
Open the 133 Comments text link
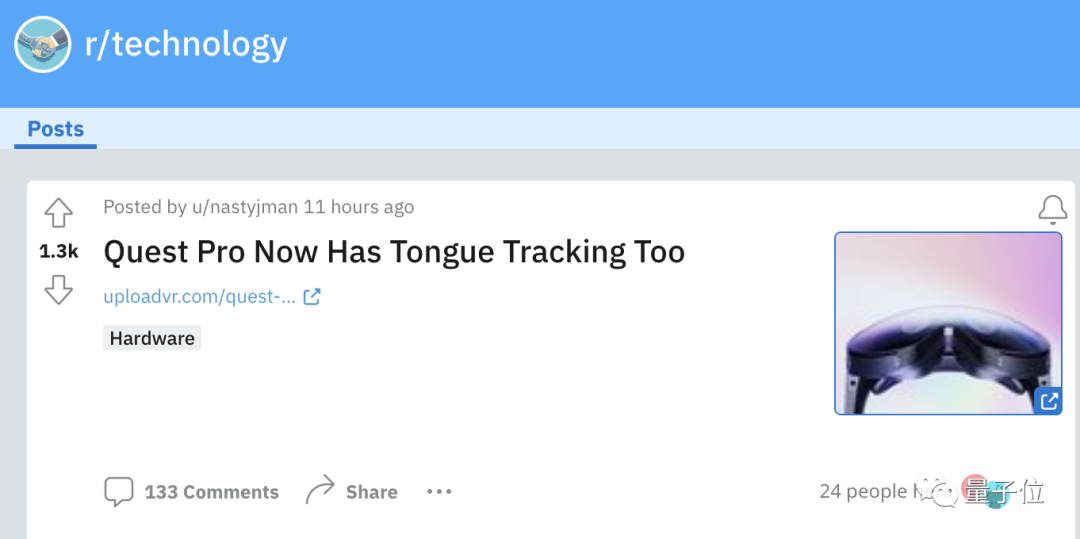tap(212, 492)
